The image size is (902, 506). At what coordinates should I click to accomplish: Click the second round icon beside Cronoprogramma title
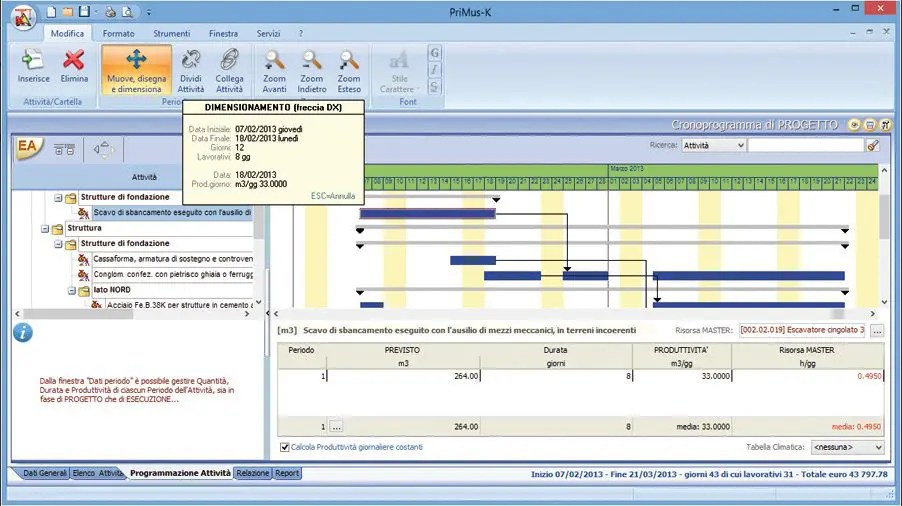coord(870,125)
